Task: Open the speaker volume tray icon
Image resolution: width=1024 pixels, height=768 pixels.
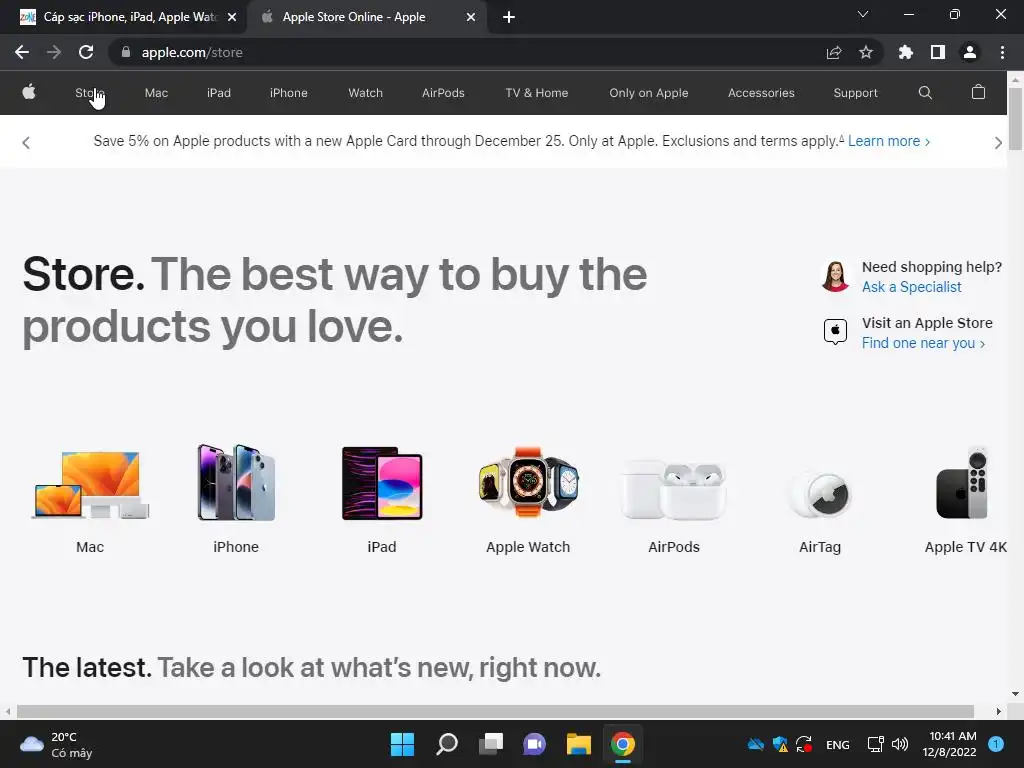Action: click(900, 744)
